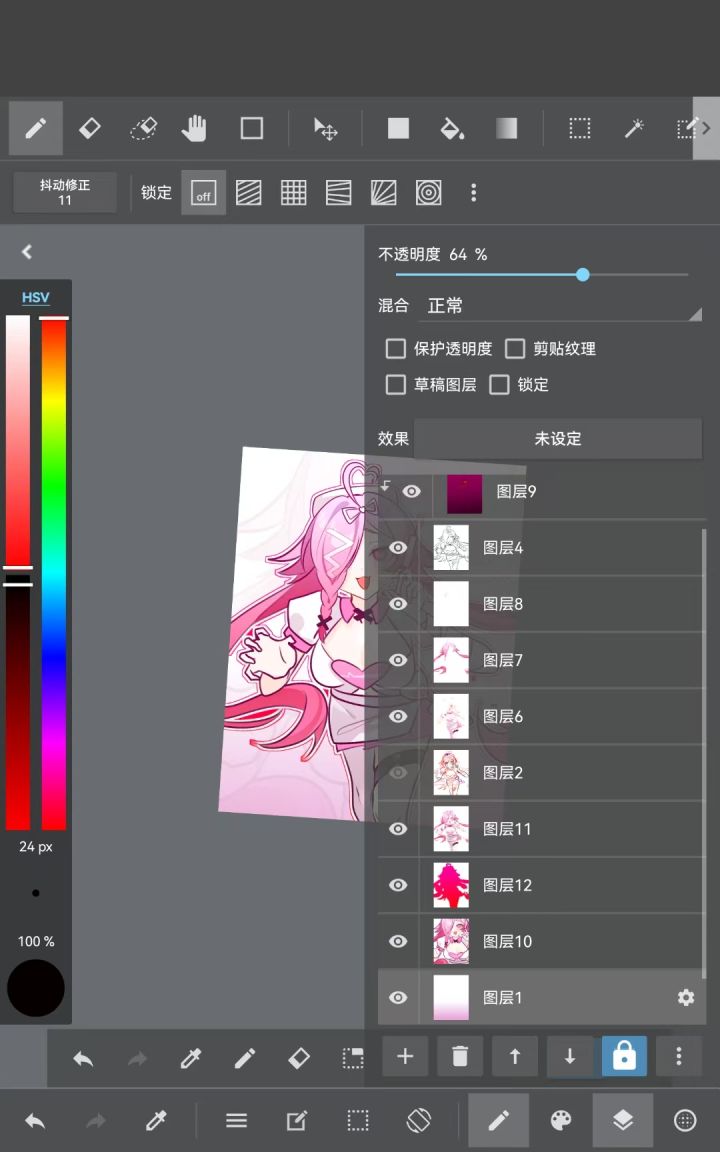This screenshot has width=720, height=1152.
Task: Toggle visibility of 图层8
Action: tap(398, 603)
